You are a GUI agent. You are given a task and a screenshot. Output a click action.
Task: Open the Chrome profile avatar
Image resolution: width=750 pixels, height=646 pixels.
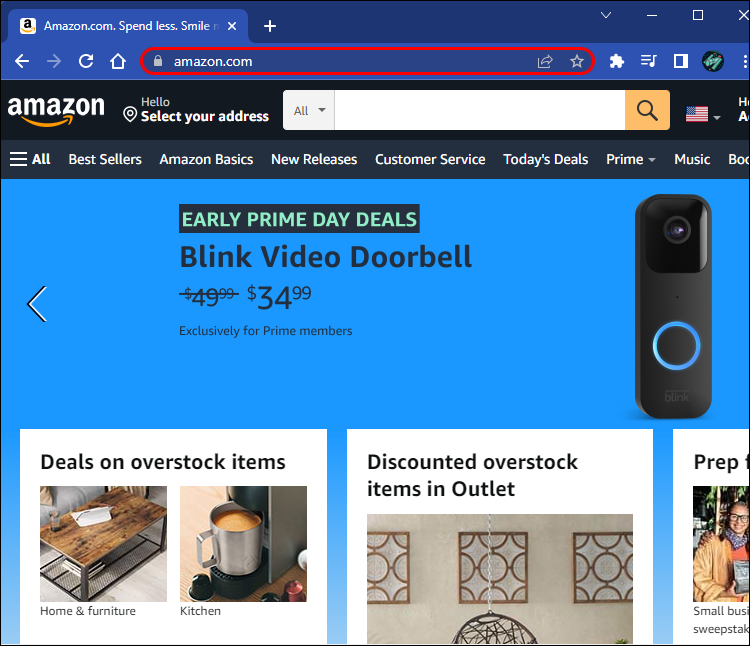pyautogui.click(x=713, y=61)
